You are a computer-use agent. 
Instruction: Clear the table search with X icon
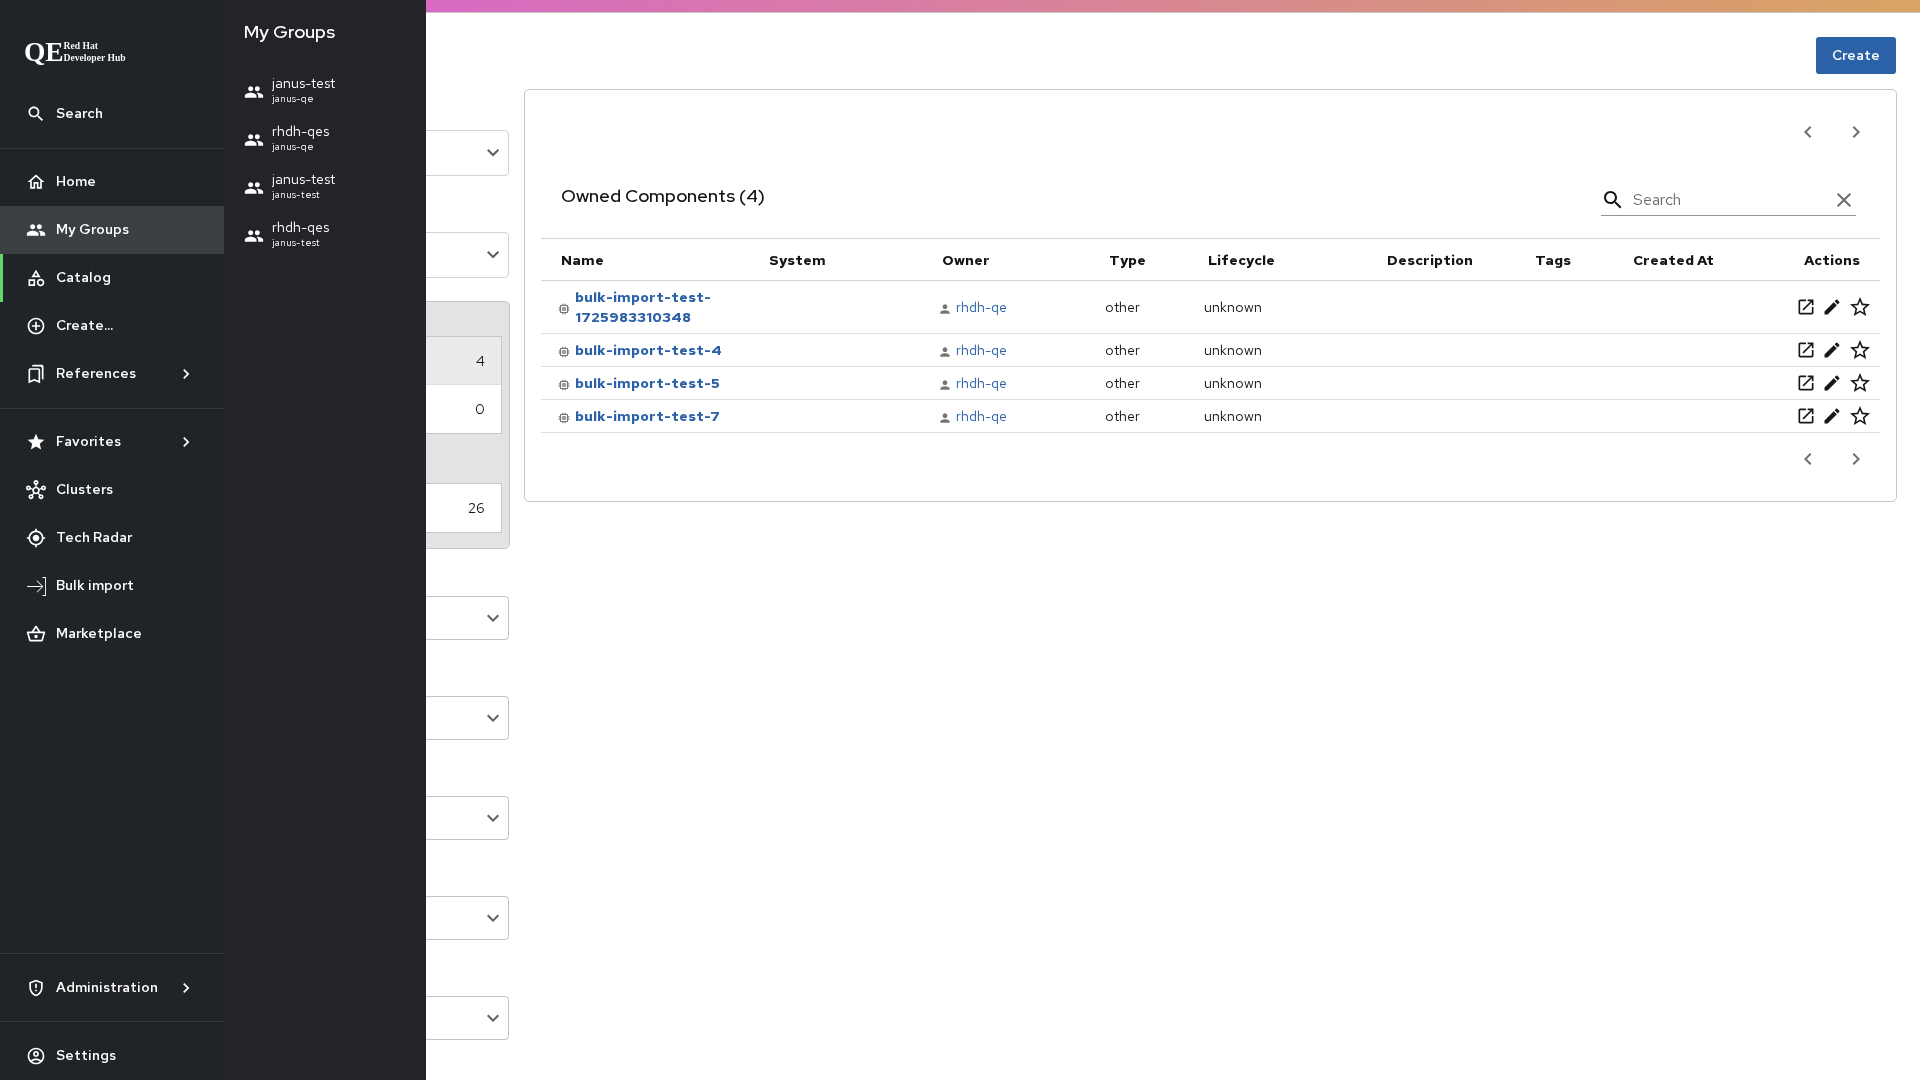(x=1843, y=200)
